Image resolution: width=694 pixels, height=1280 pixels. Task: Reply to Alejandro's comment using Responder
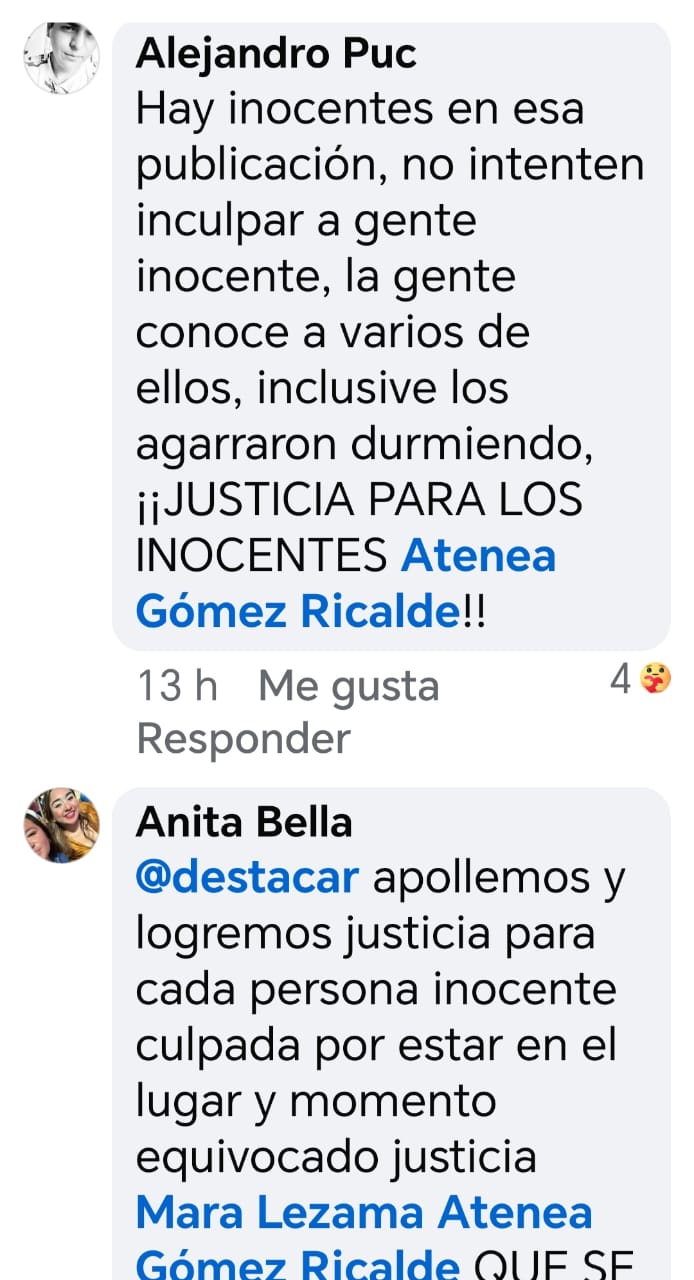pyautogui.click(x=243, y=739)
